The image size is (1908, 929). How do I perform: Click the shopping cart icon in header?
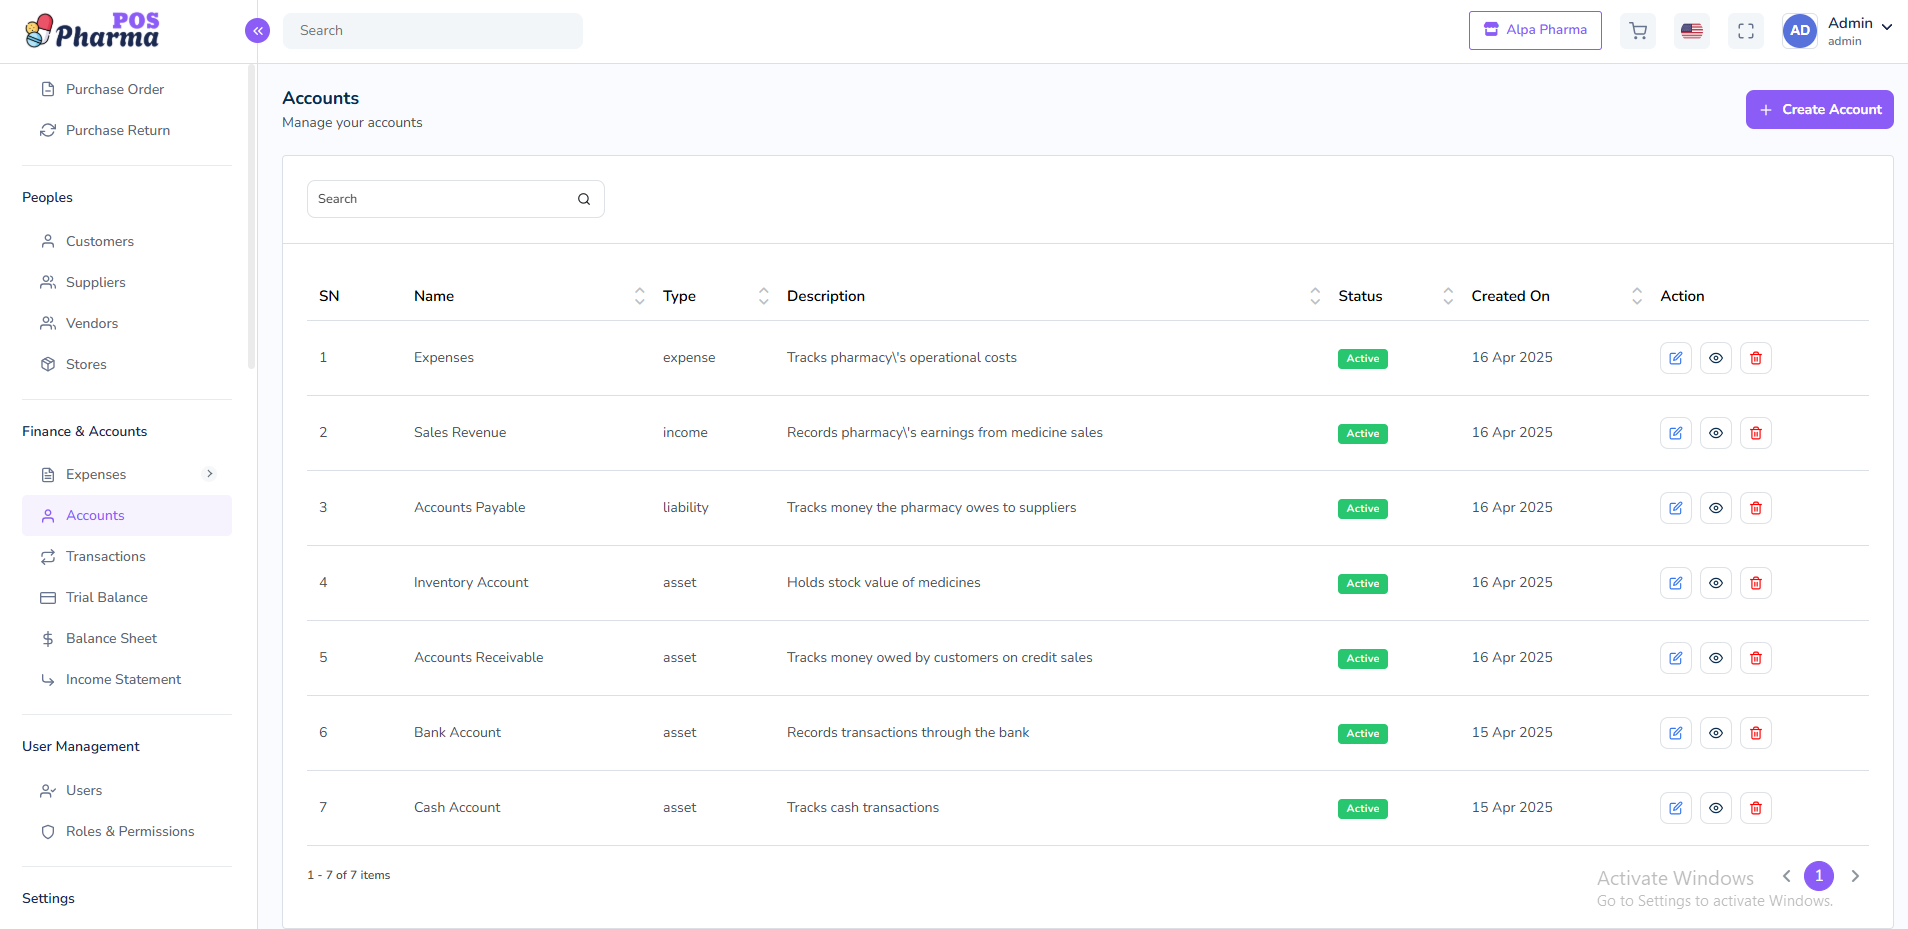click(x=1638, y=31)
